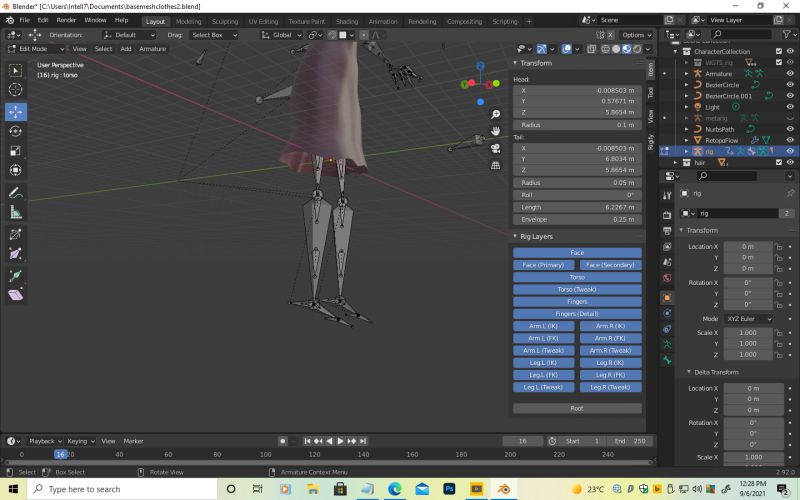Activate the Move tool

click(x=15, y=112)
